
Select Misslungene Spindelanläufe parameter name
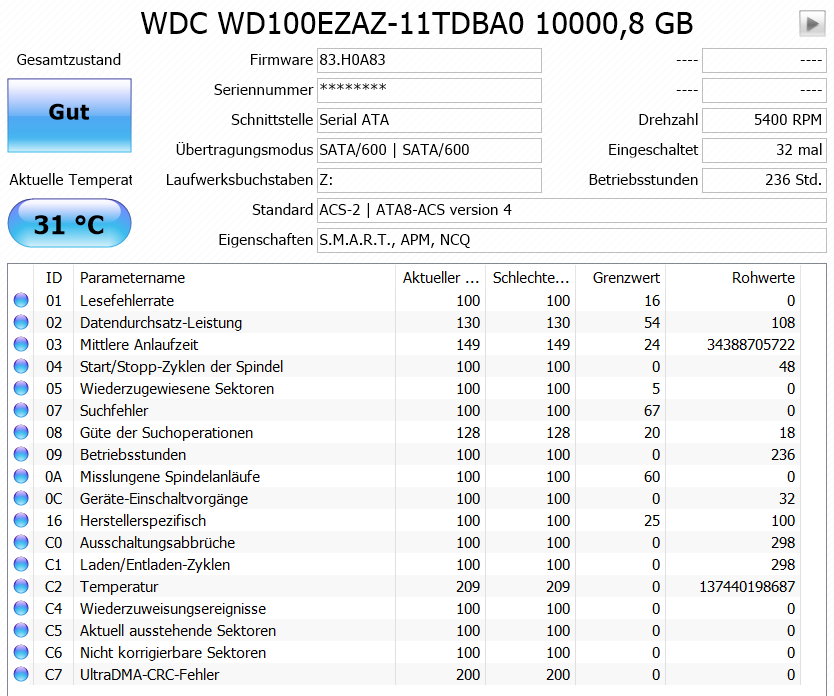point(170,477)
